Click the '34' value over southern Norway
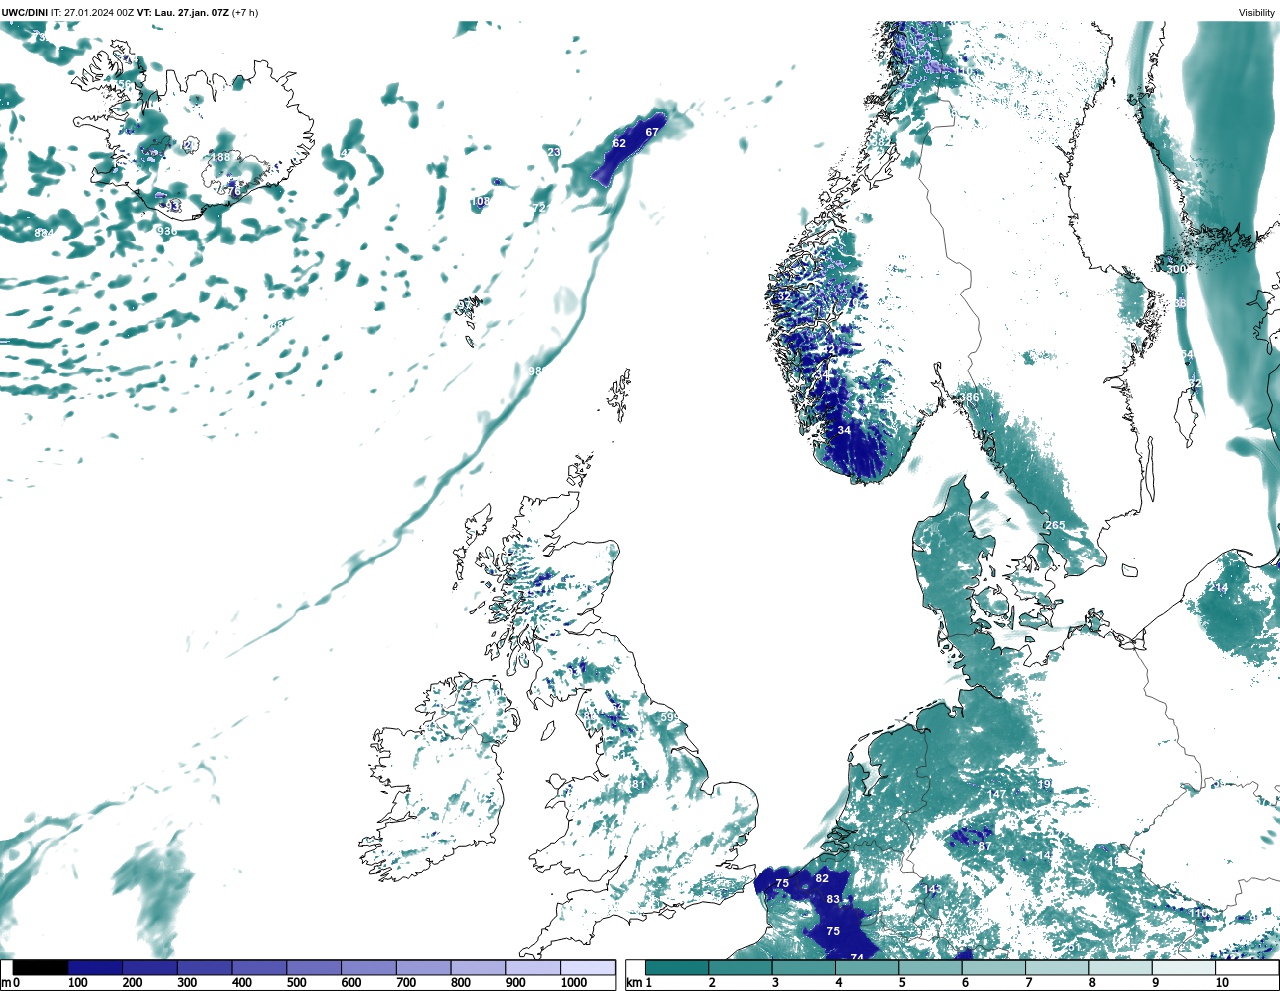The height and width of the screenshot is (991, 1280). pos(844,431)
